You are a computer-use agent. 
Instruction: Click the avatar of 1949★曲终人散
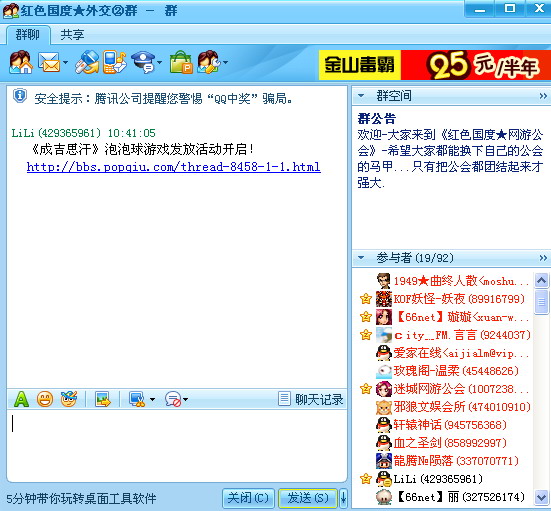384,281
